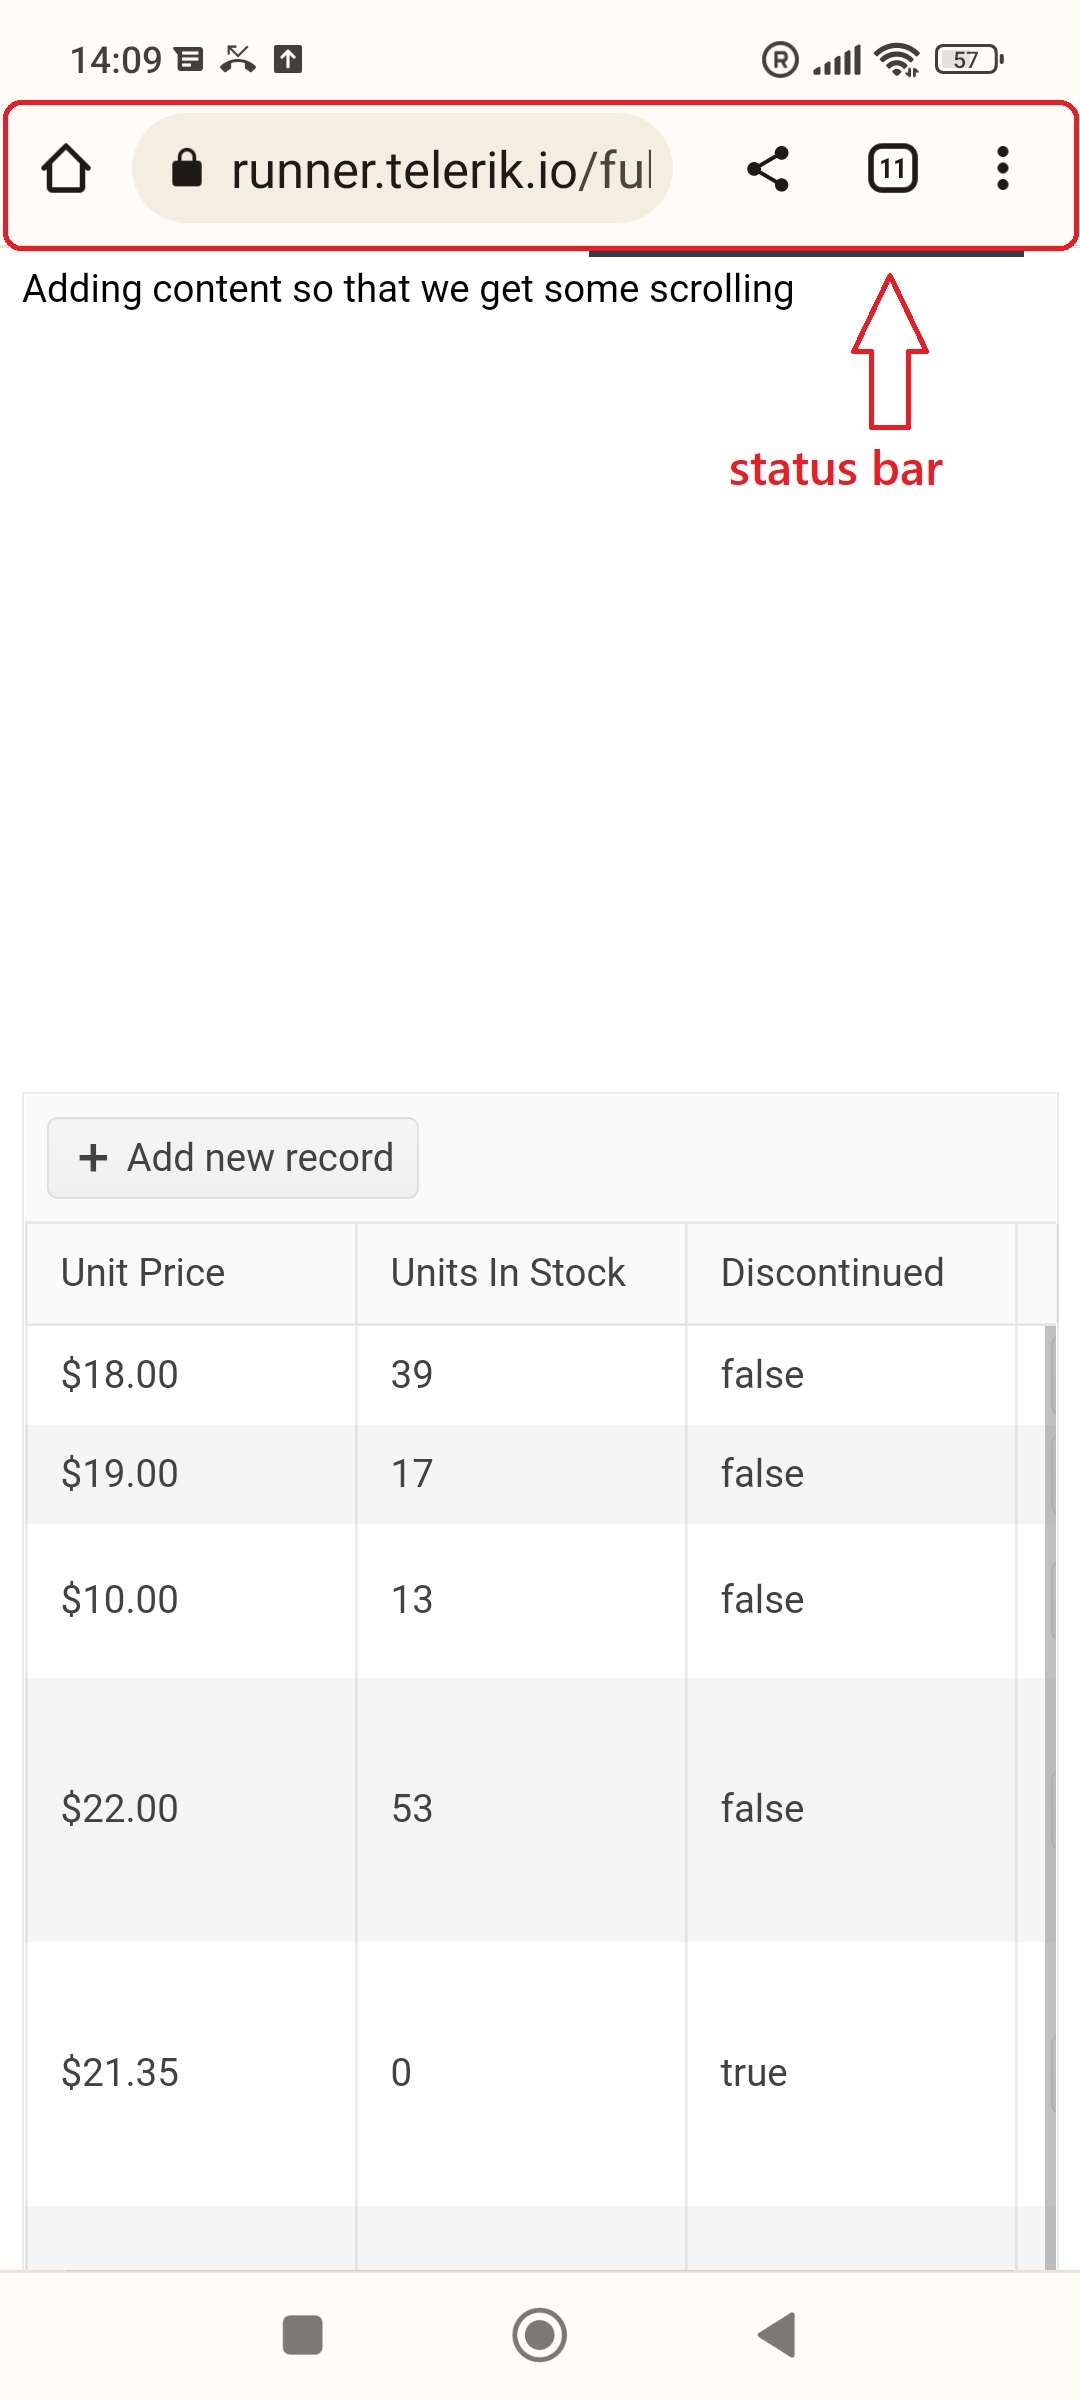Click the 'true' discontinued cell

754,2073
